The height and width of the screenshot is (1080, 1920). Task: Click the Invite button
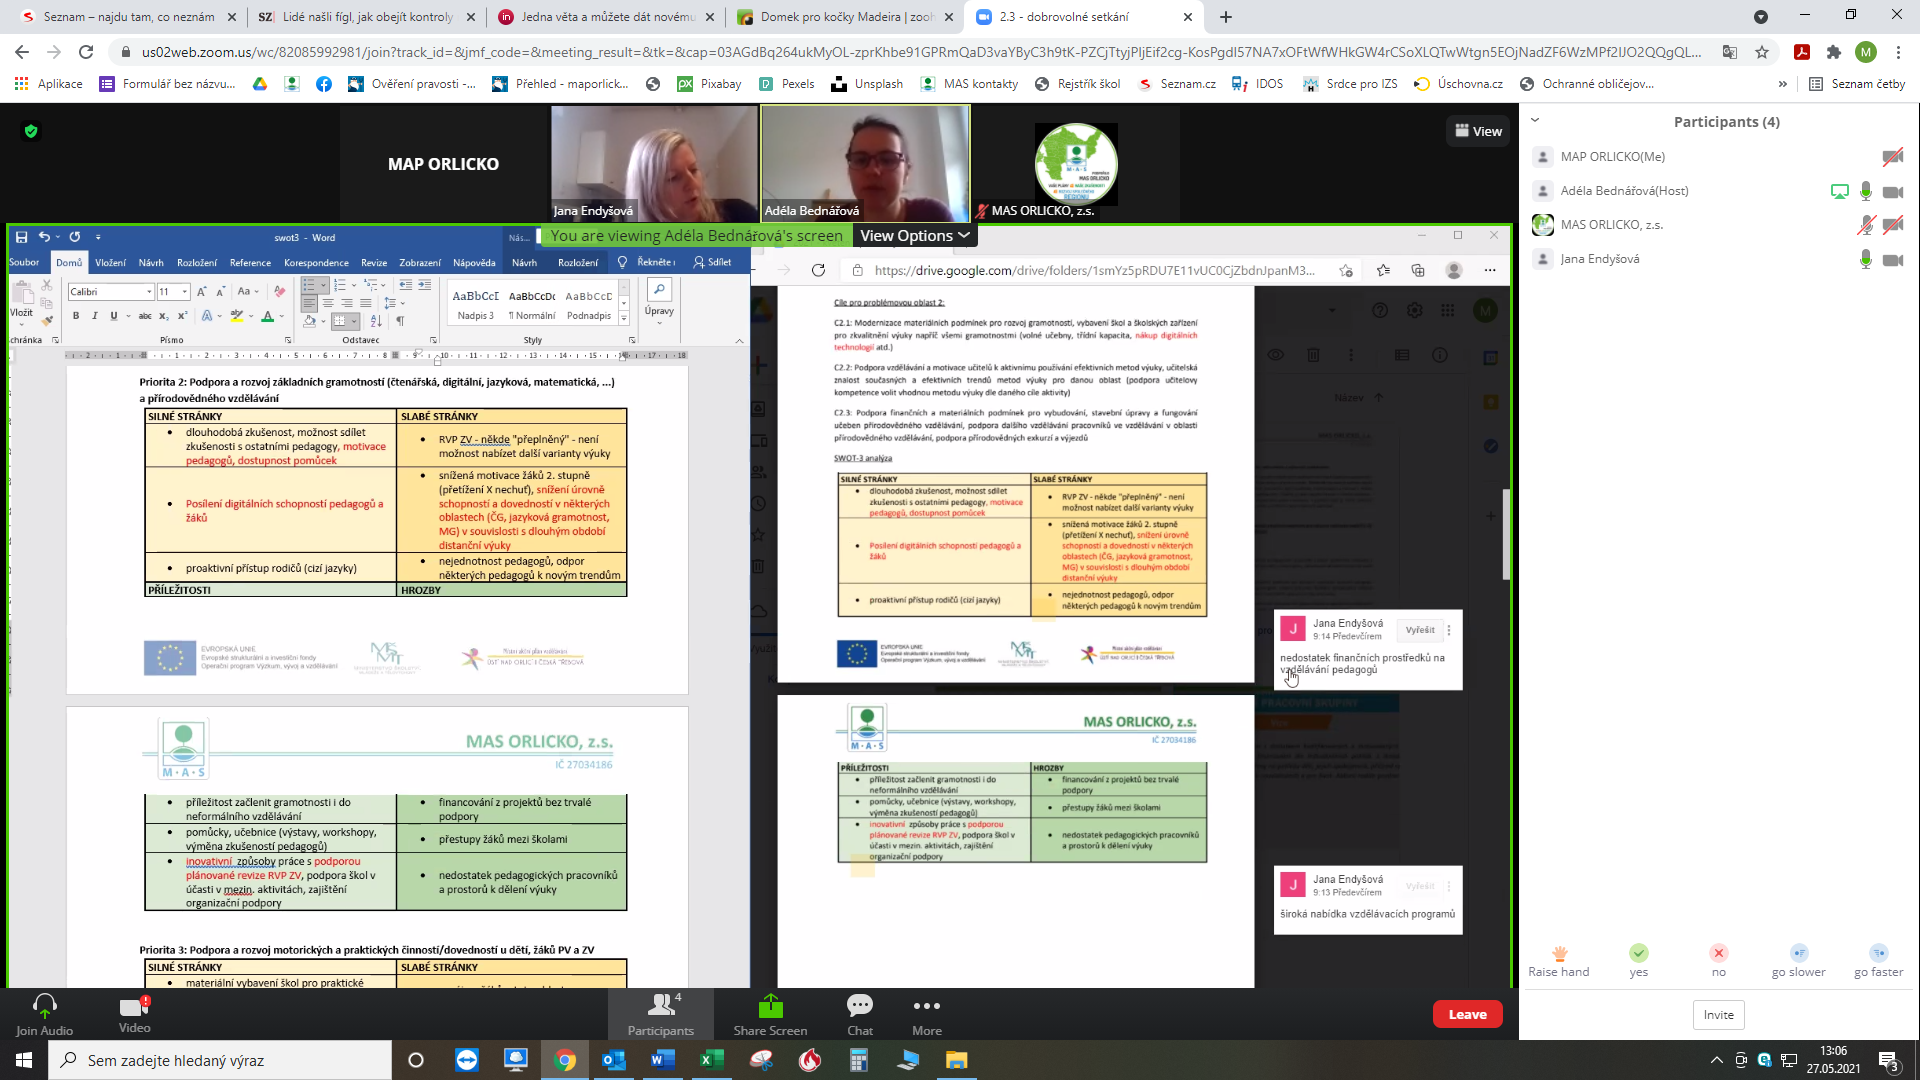[x=1718, y=1014]
